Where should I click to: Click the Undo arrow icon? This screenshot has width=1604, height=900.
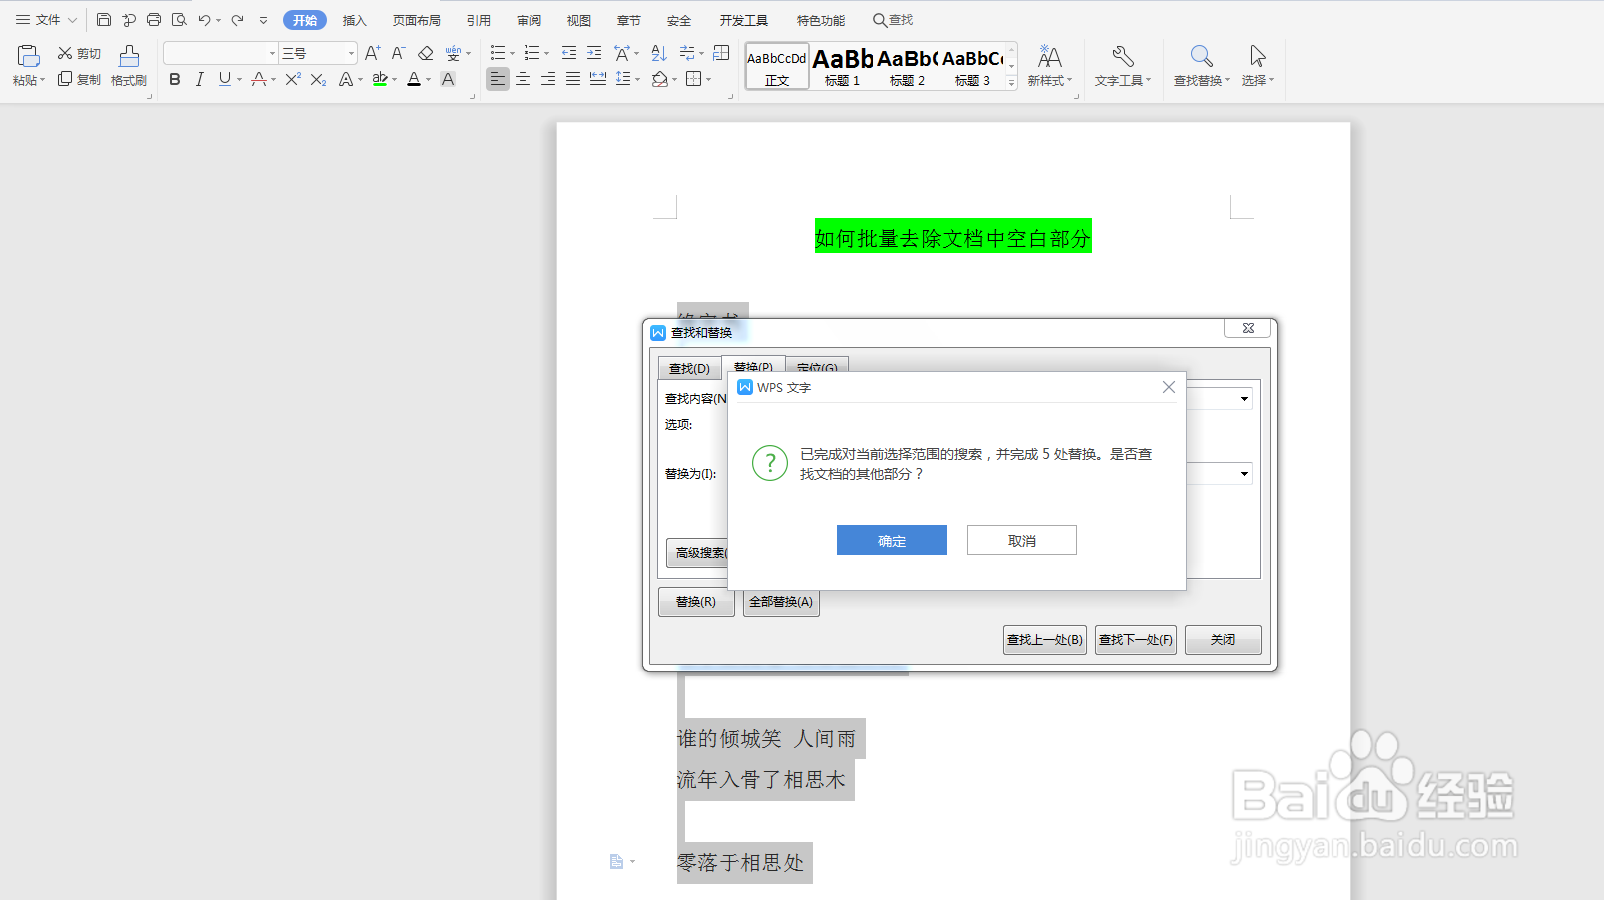[x=205, y=20]
